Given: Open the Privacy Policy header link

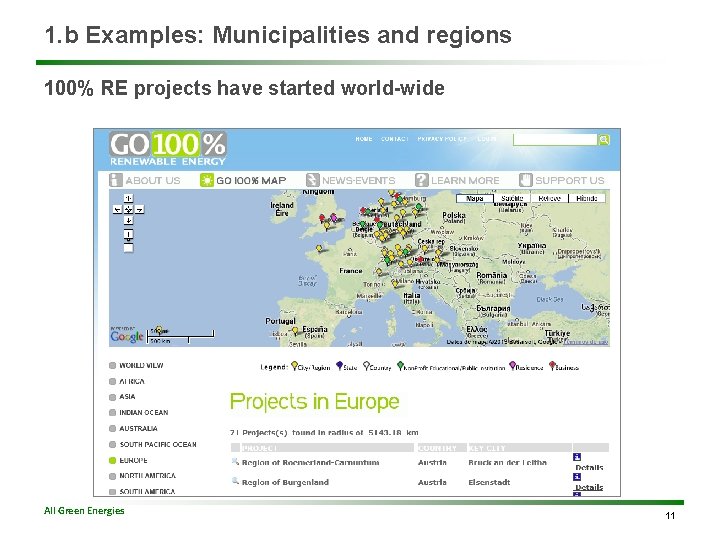Looking at the screenshot, I should tap(443, 139).
